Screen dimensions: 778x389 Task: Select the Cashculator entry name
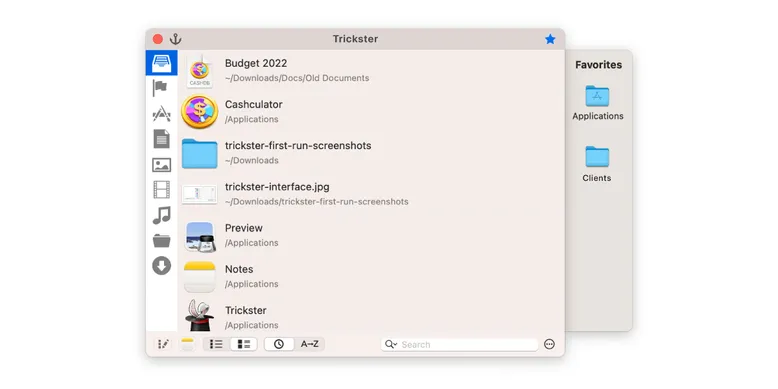pos(254,105)
